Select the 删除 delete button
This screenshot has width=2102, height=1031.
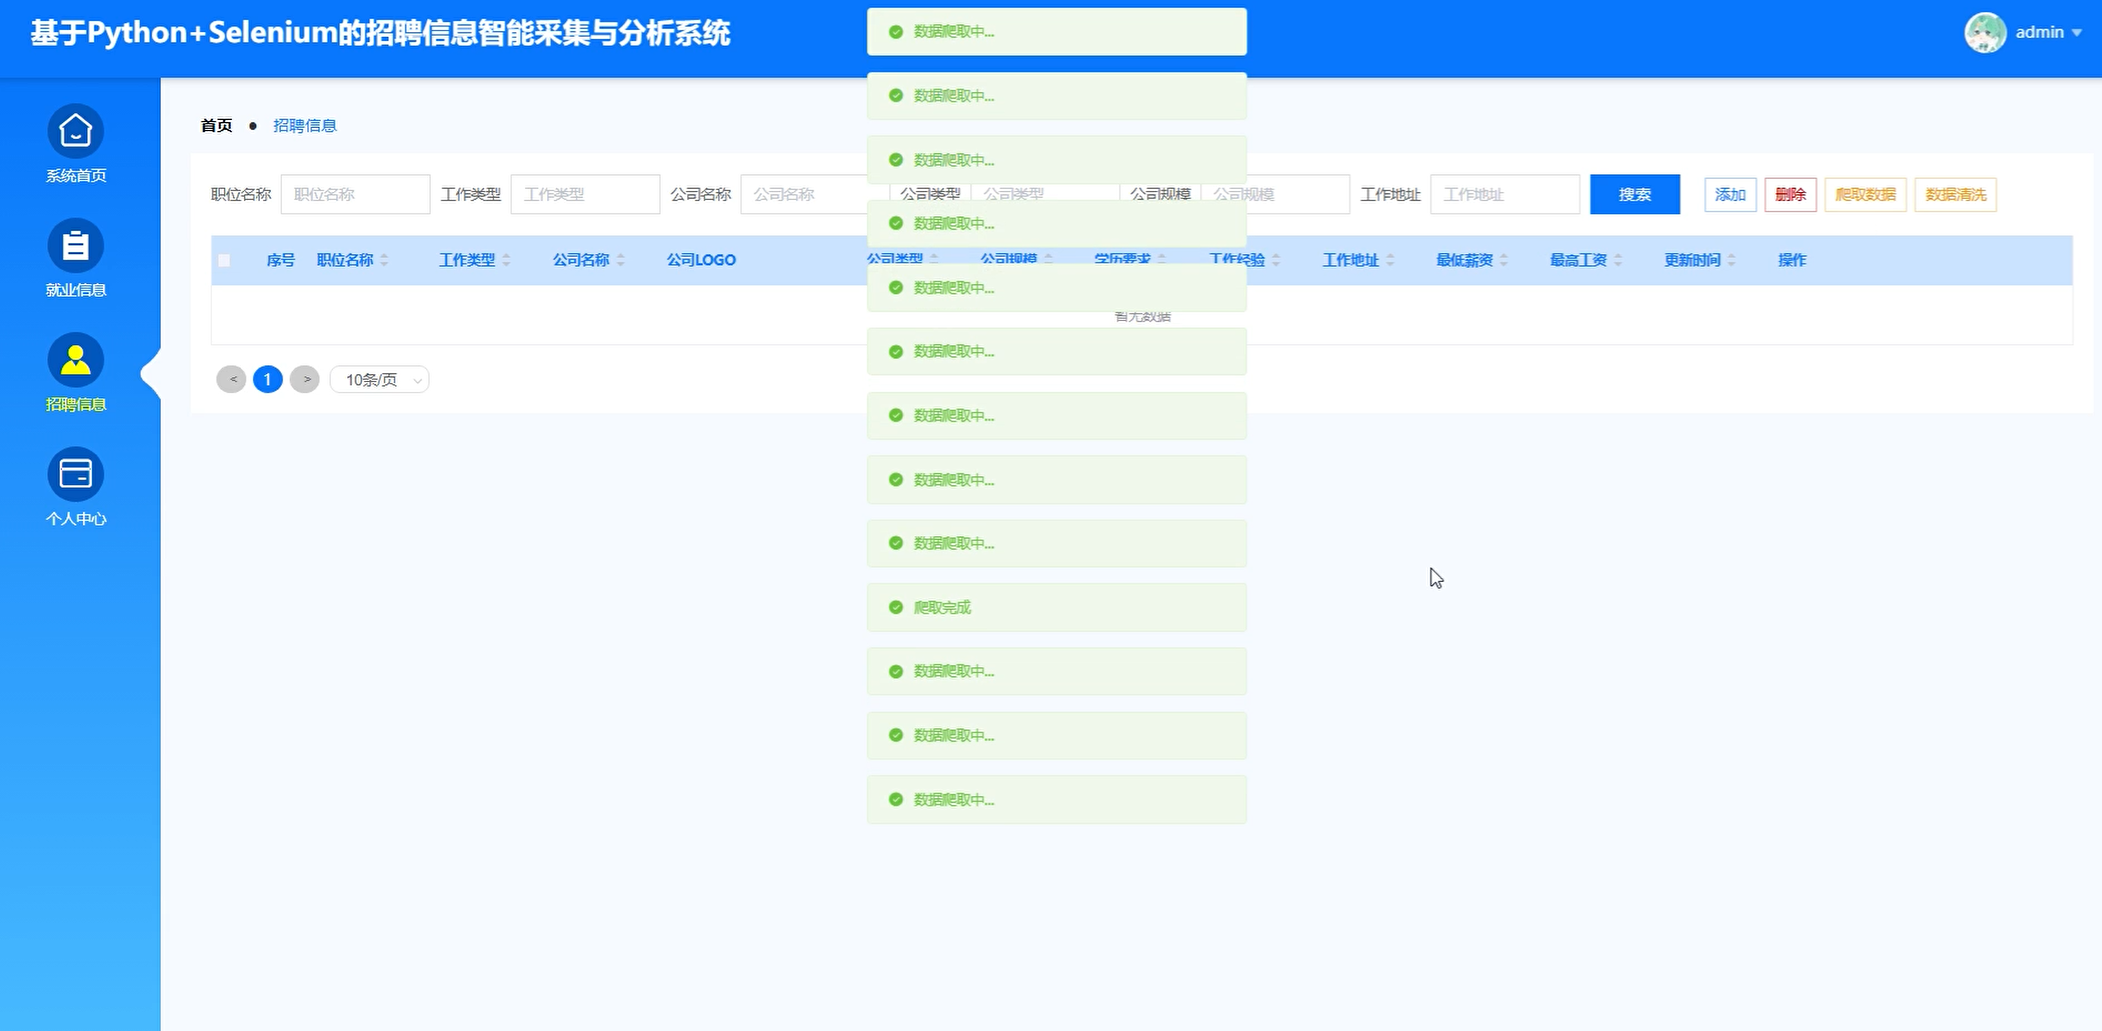tap(1790, 194)
